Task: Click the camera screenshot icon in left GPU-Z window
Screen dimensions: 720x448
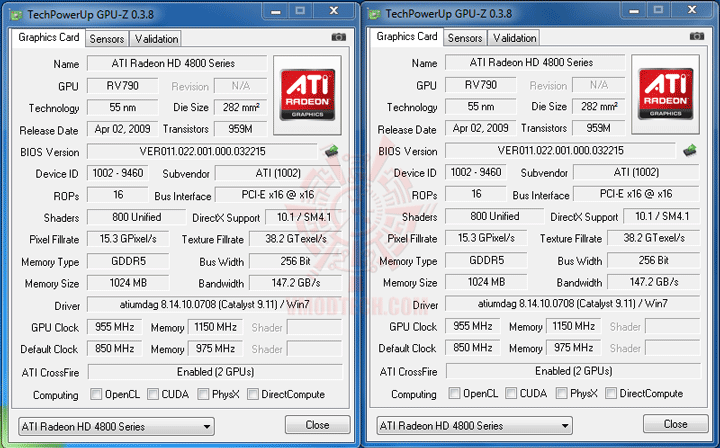Action: [x=338, y=37]
